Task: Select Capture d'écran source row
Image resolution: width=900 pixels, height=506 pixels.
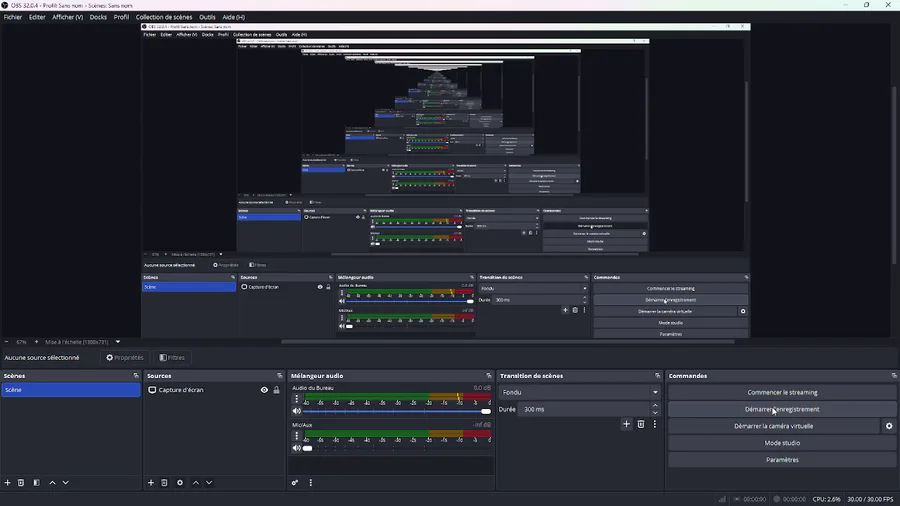Action: (213, 390)
